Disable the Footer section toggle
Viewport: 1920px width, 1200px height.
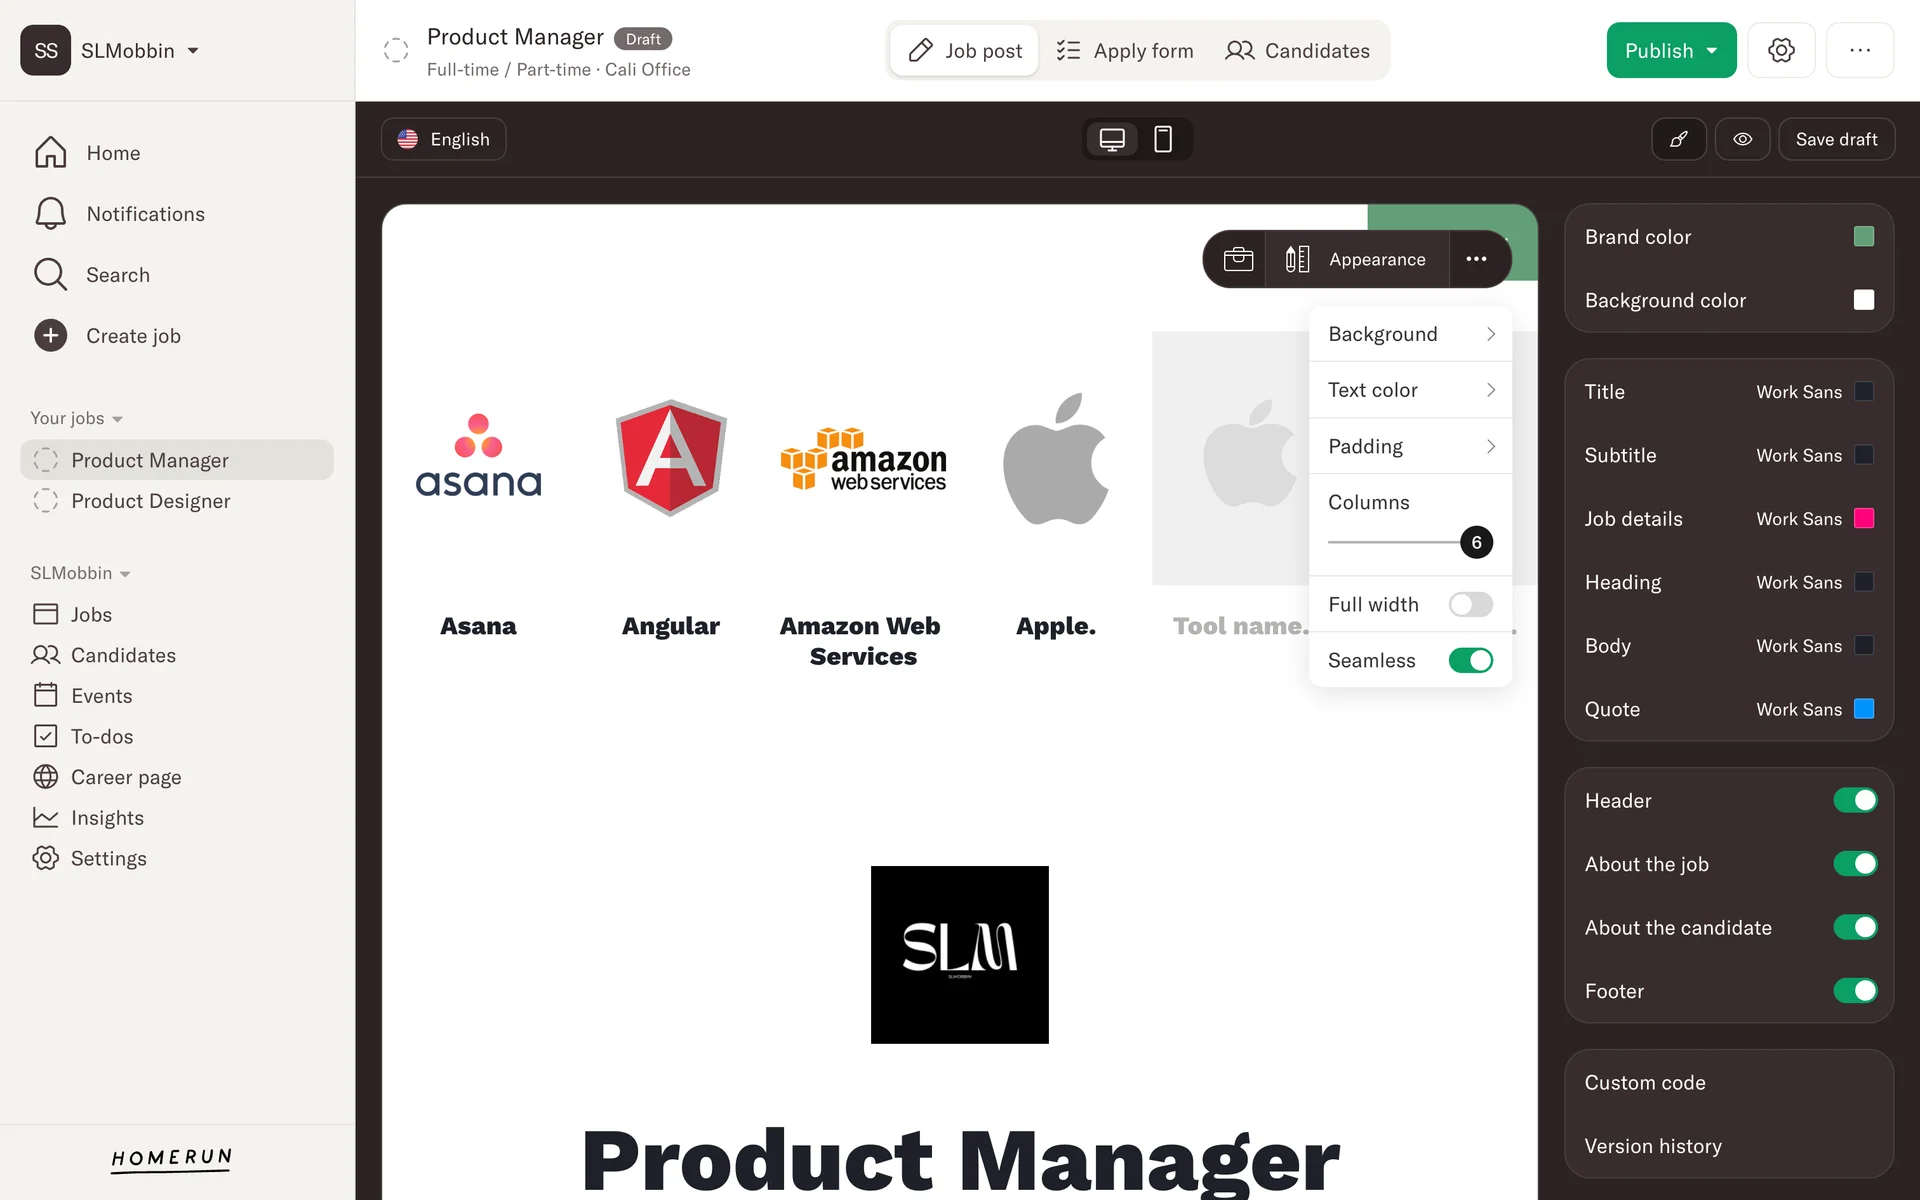point(1855,991)
